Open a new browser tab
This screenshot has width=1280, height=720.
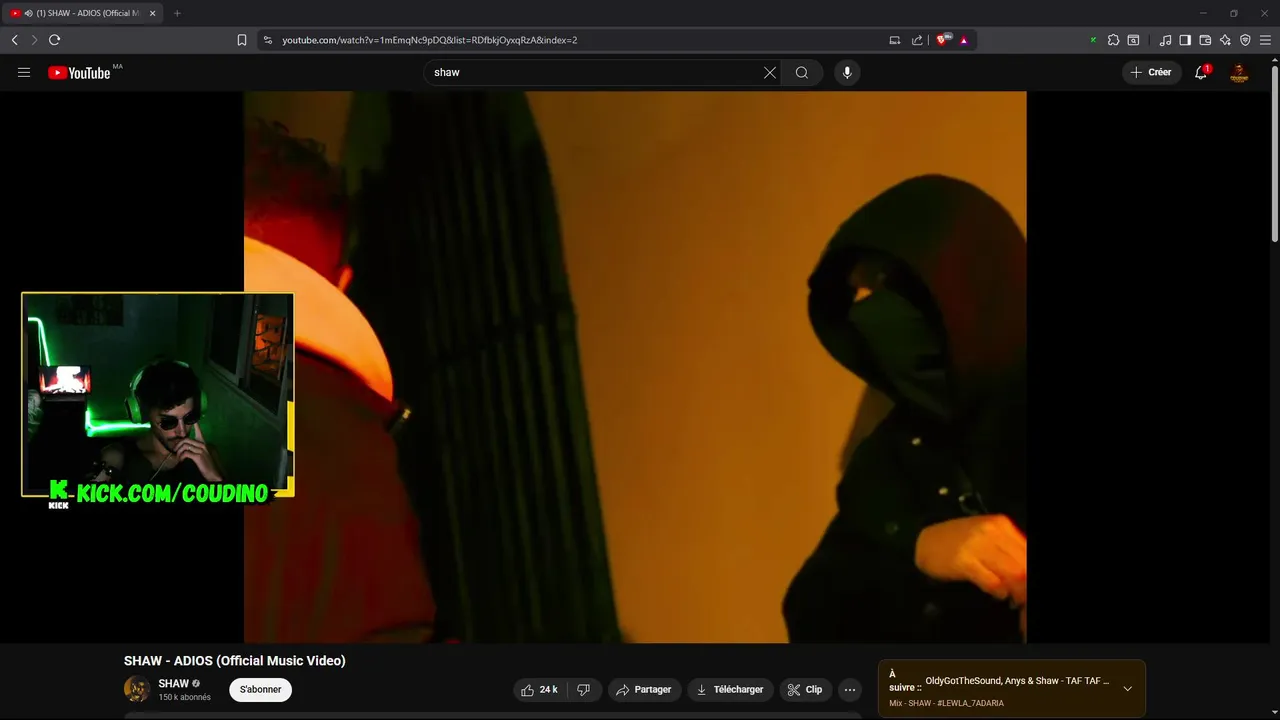177,13
